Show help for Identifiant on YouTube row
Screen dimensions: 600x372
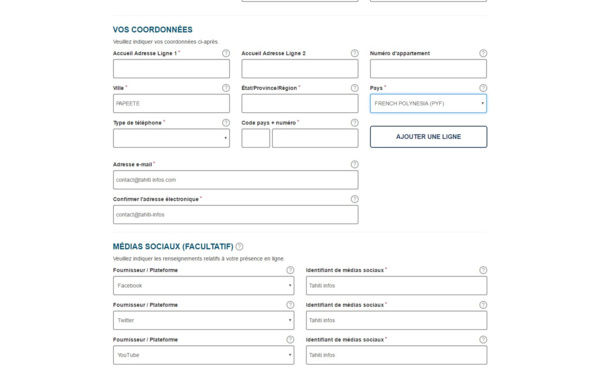coord(483,340)
